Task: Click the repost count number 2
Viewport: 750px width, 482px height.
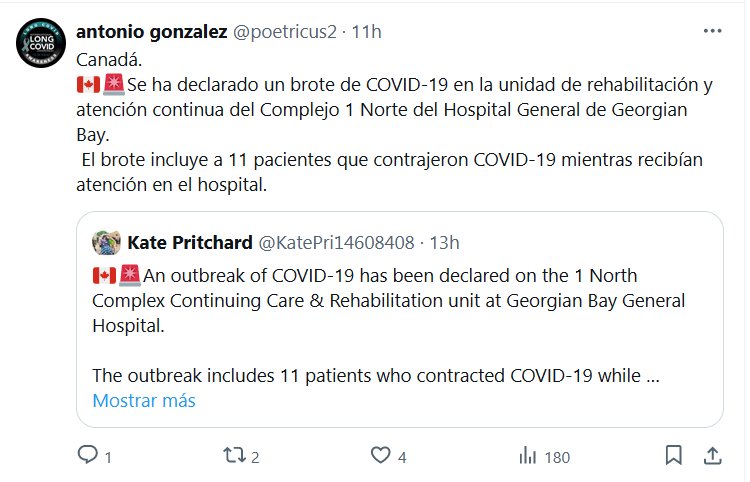Action: pyautogui.click(x=256, y=457)
